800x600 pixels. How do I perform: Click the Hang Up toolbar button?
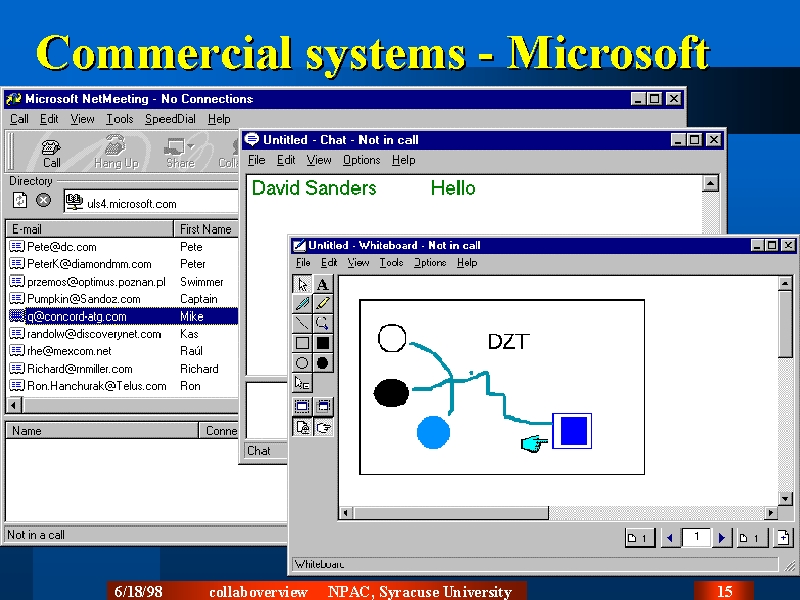click(116, 153)
